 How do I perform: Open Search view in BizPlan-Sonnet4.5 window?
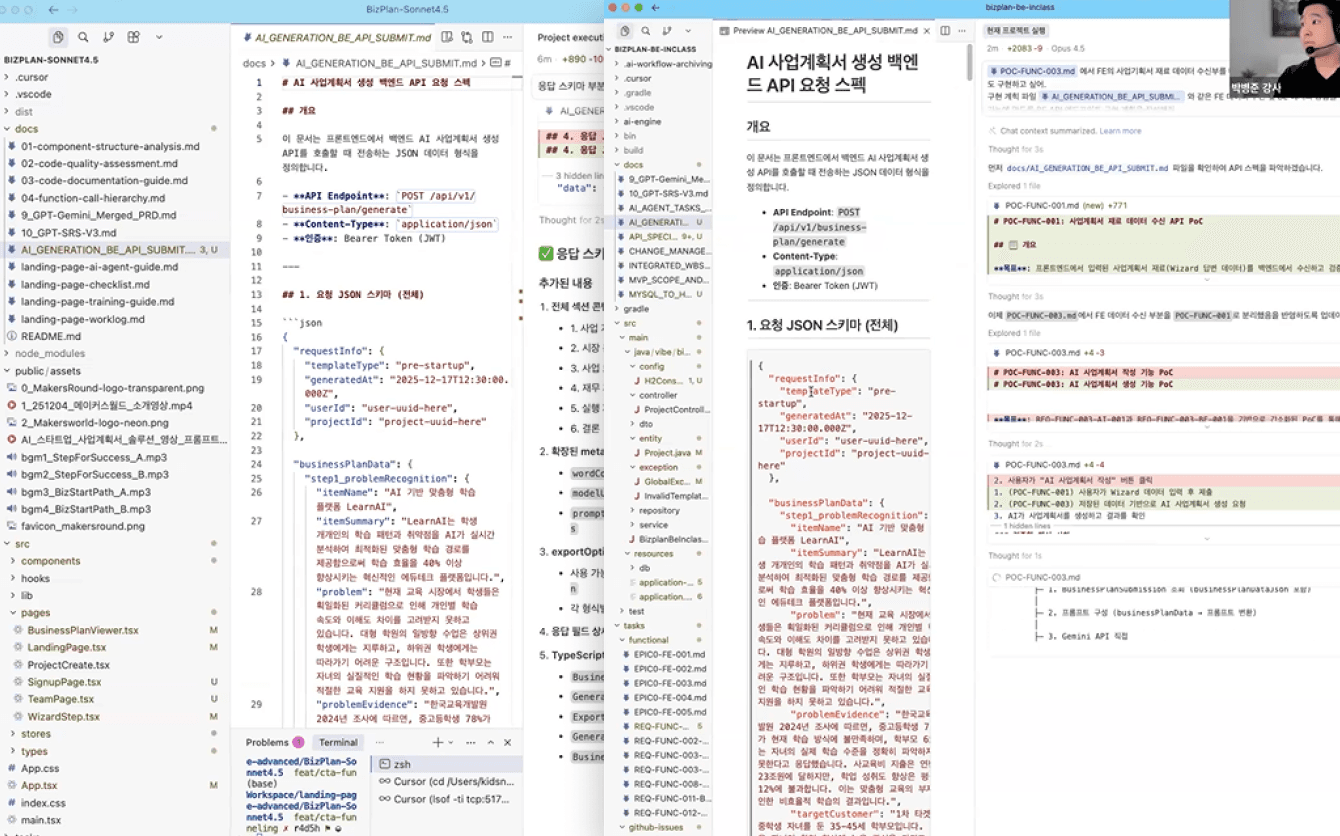tap(83, 37)
